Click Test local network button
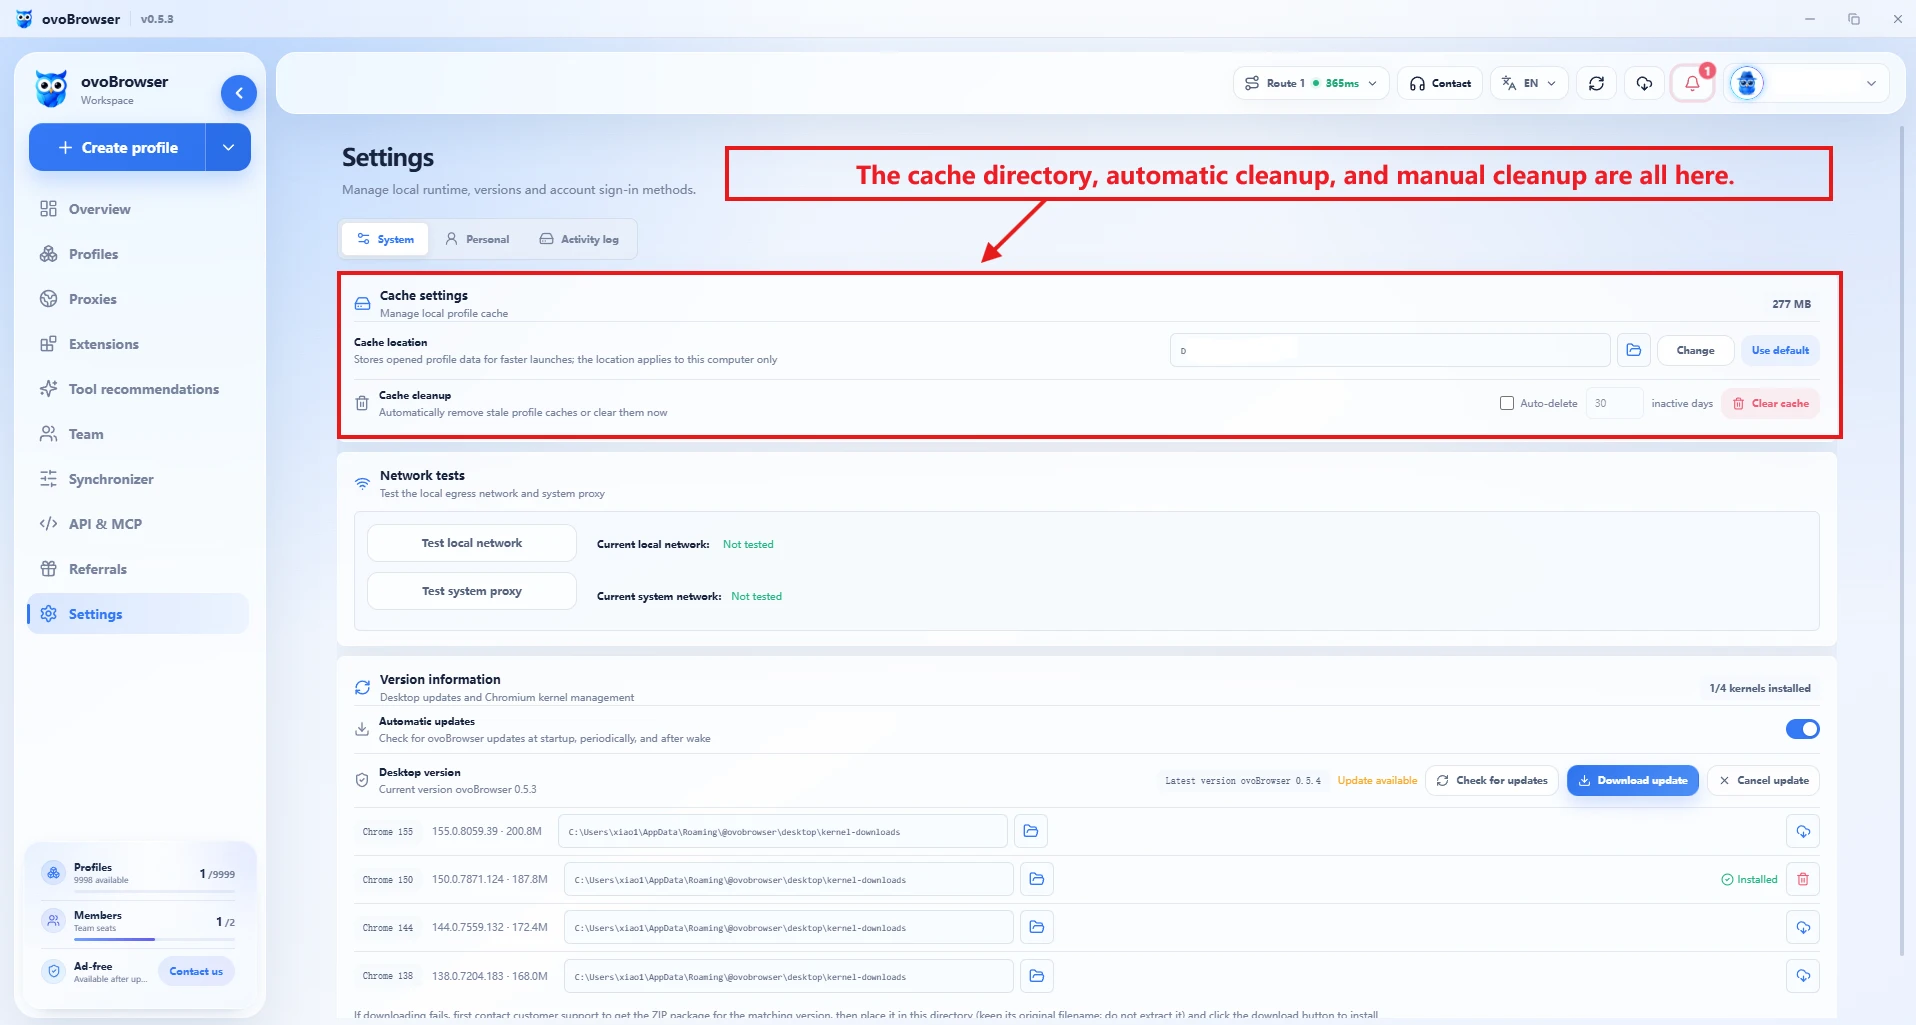Image resolution: width=1916 pixels, height=1025 pixels. tap(472, 543)
